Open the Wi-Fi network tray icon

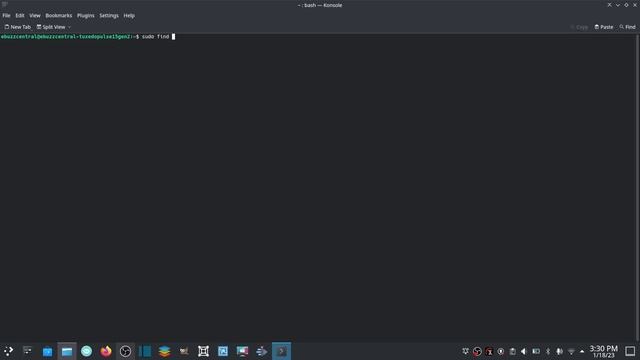pyautogui.click(x=571, y=351)
